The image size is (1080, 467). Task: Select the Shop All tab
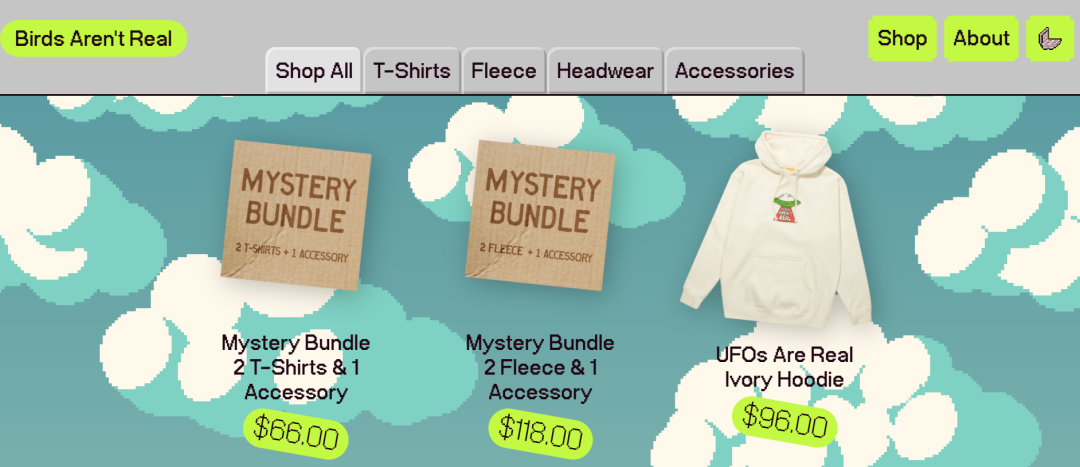[314, 70]
